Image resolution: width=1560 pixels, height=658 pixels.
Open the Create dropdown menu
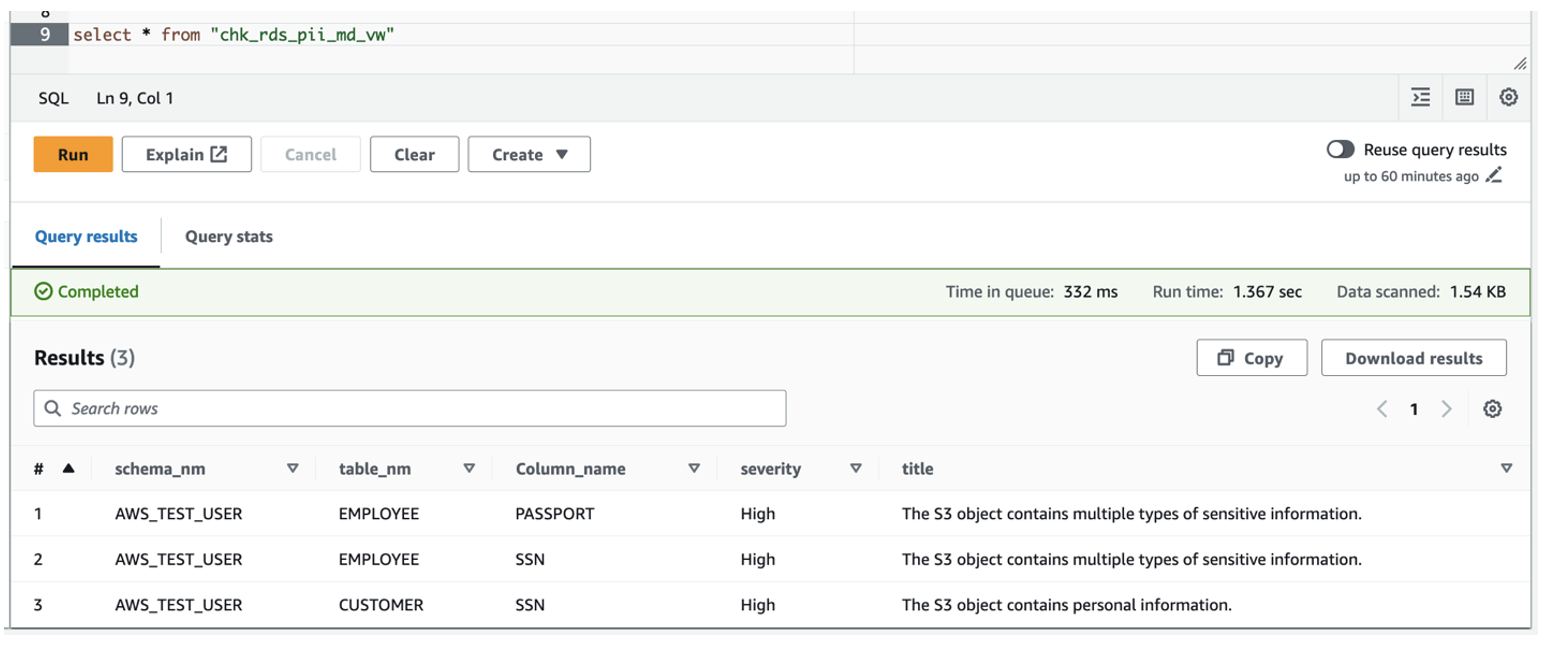529,155
